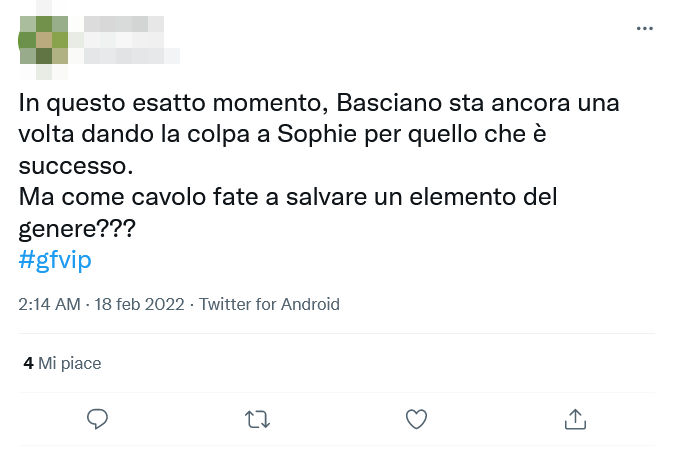Screen dimensions: 677x449
Task: Open the share icon for this tweet
Action: 575,419
